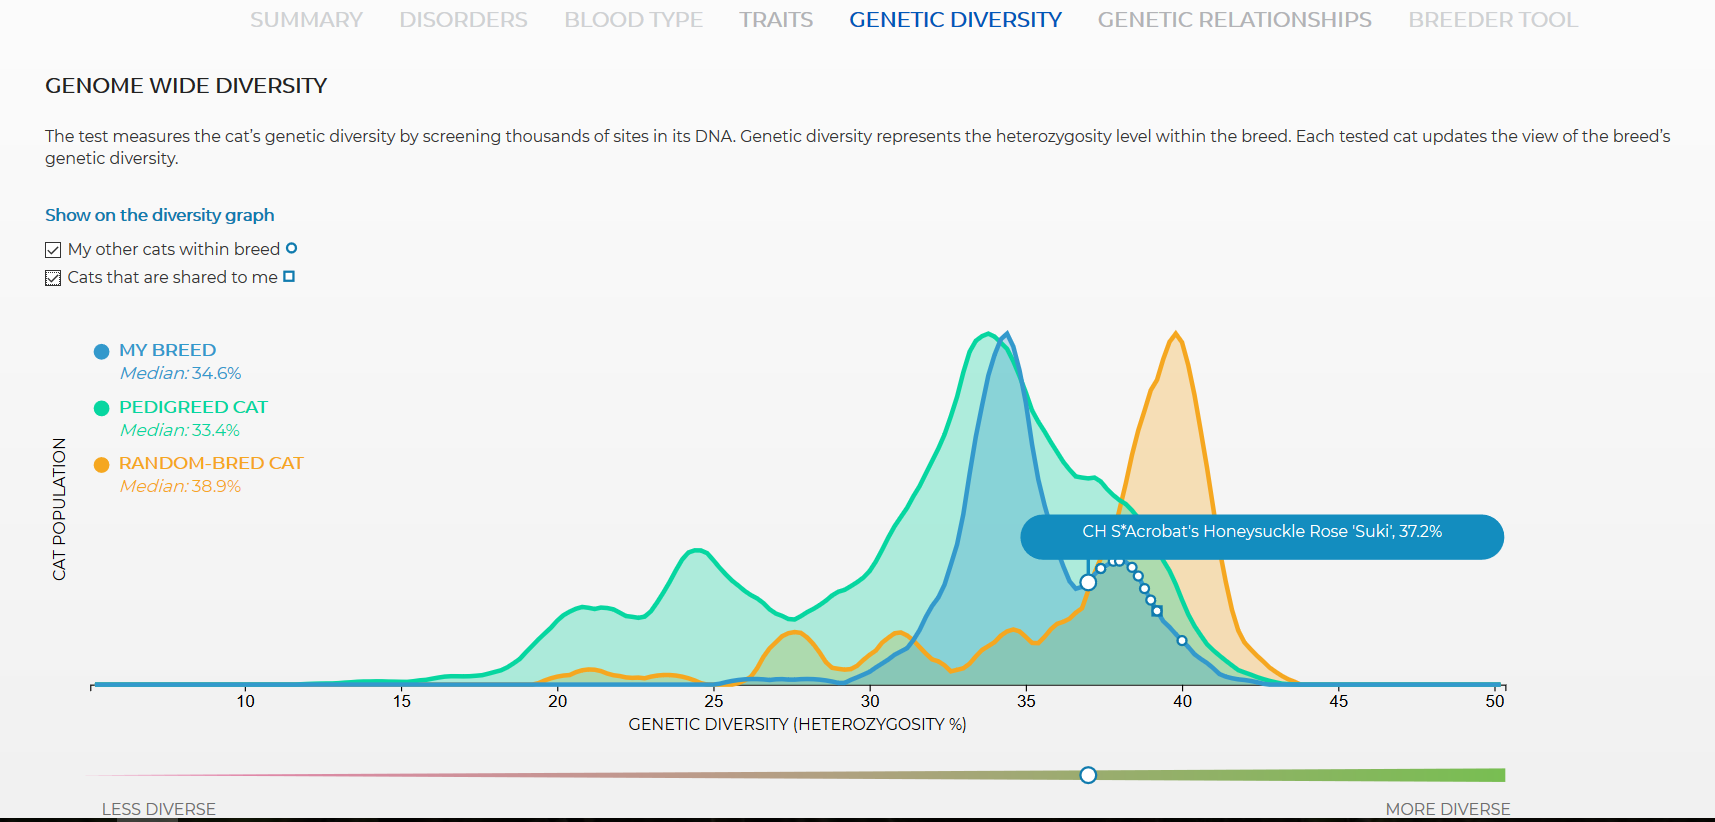Switch to the DISORDERS tab

(463, 20)
